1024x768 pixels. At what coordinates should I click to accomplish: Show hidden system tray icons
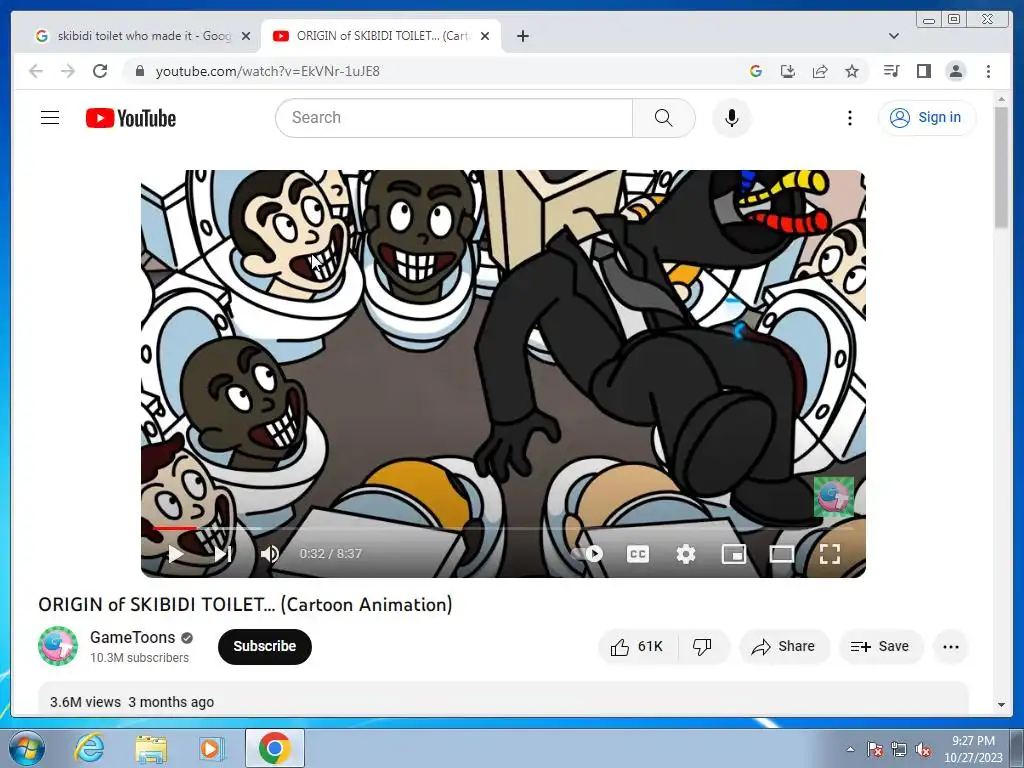coord(850,749)
